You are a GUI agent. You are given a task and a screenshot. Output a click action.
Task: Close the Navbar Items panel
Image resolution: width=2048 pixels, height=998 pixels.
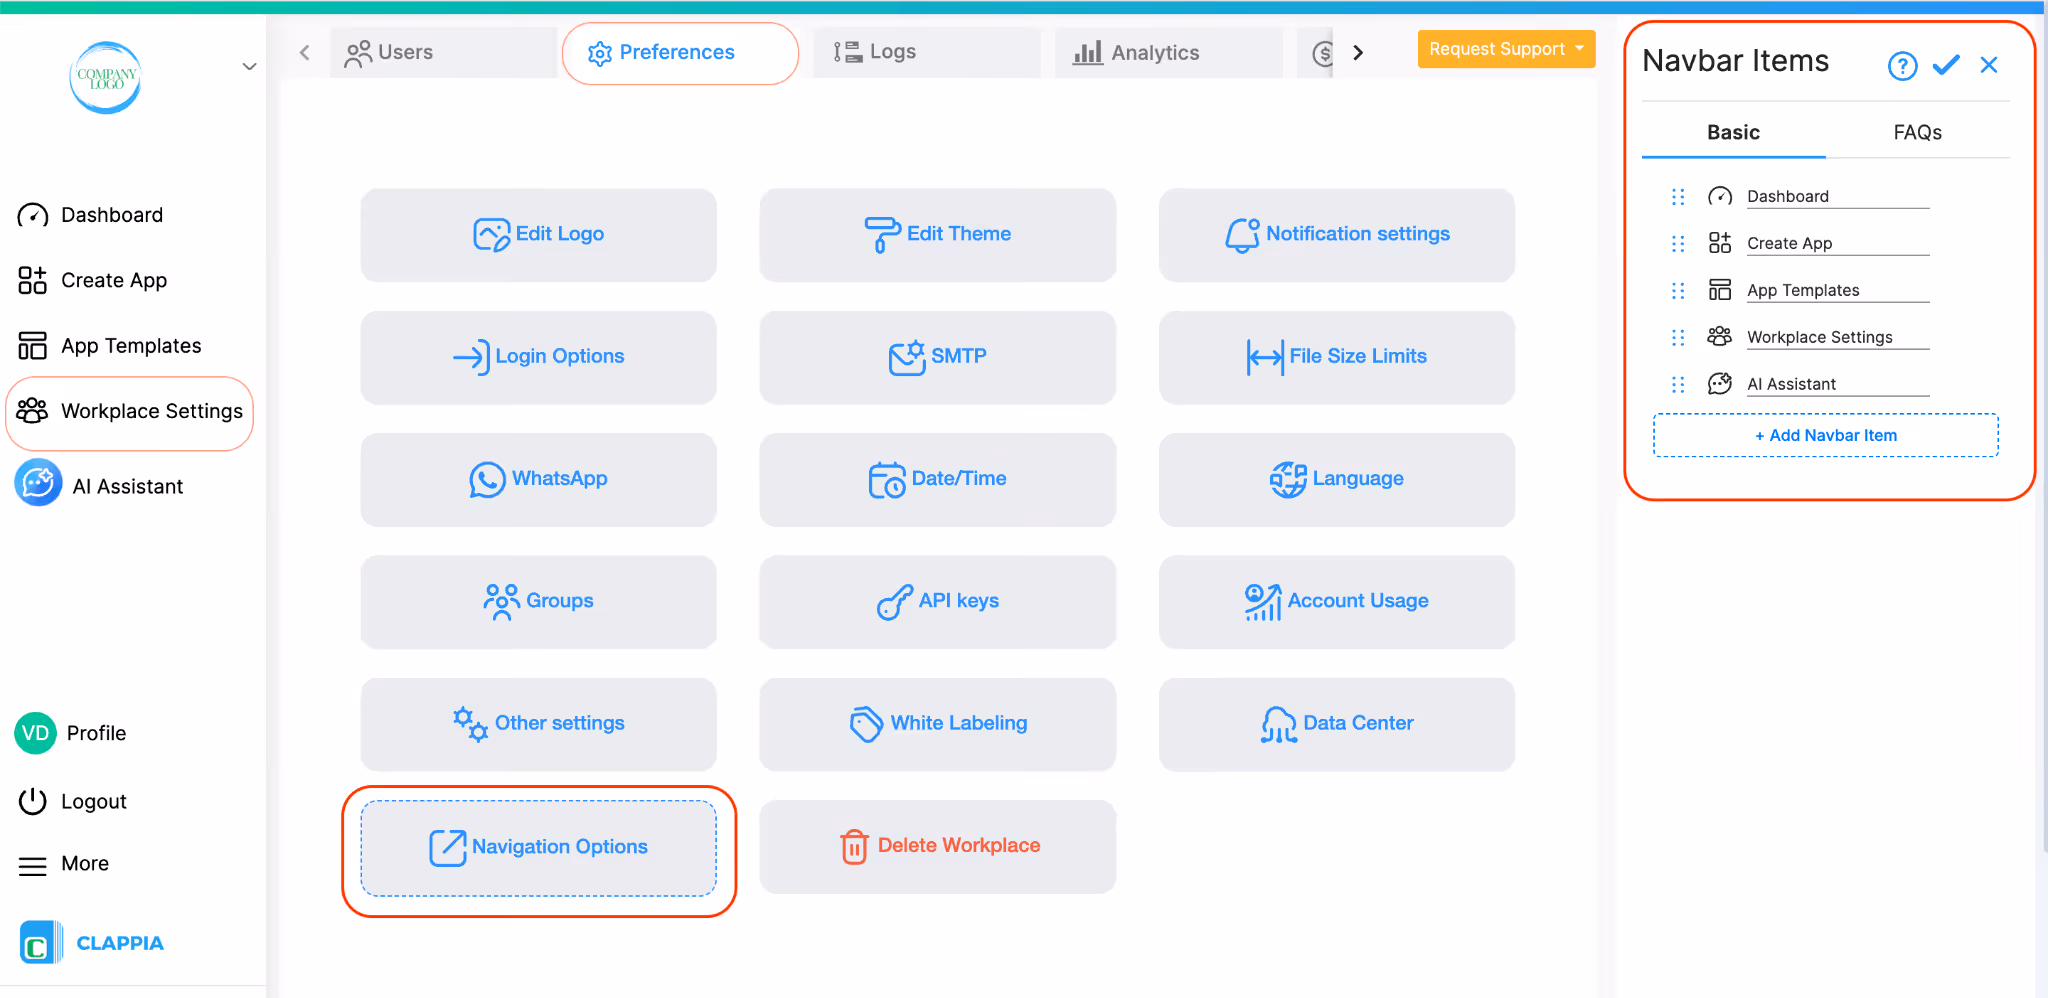pyautogui.click(x=1989, y=65)
